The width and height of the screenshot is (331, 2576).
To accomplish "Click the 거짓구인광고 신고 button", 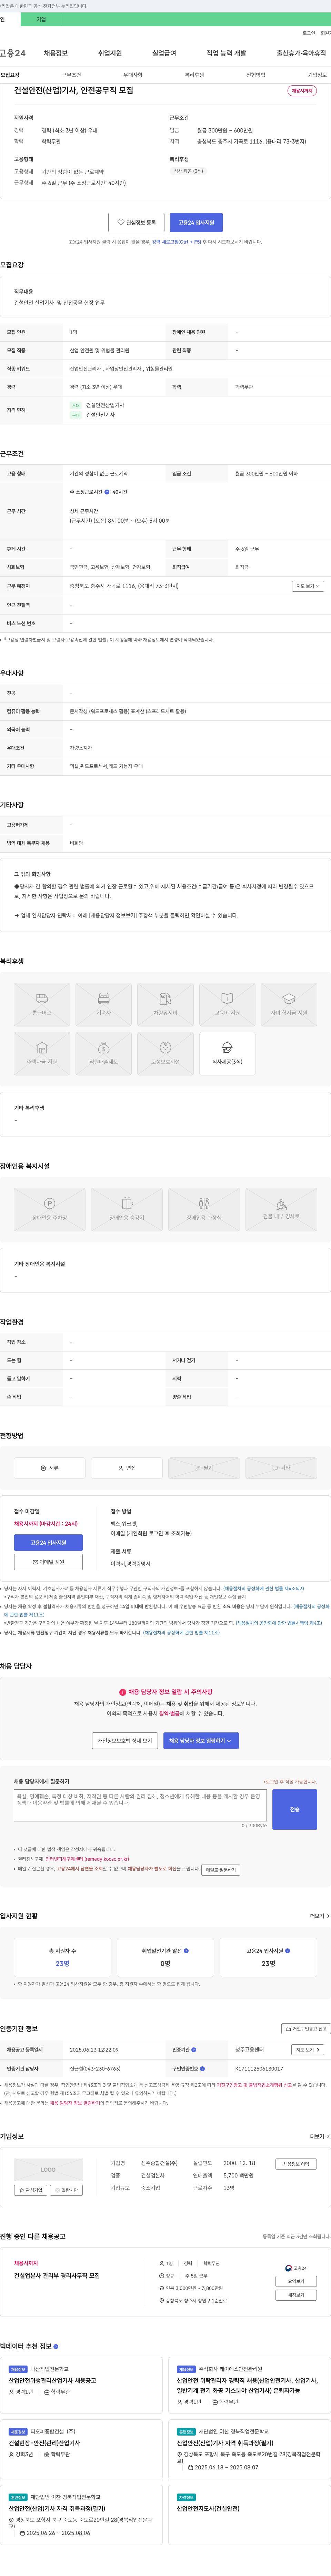I will tap(305, 2029).
